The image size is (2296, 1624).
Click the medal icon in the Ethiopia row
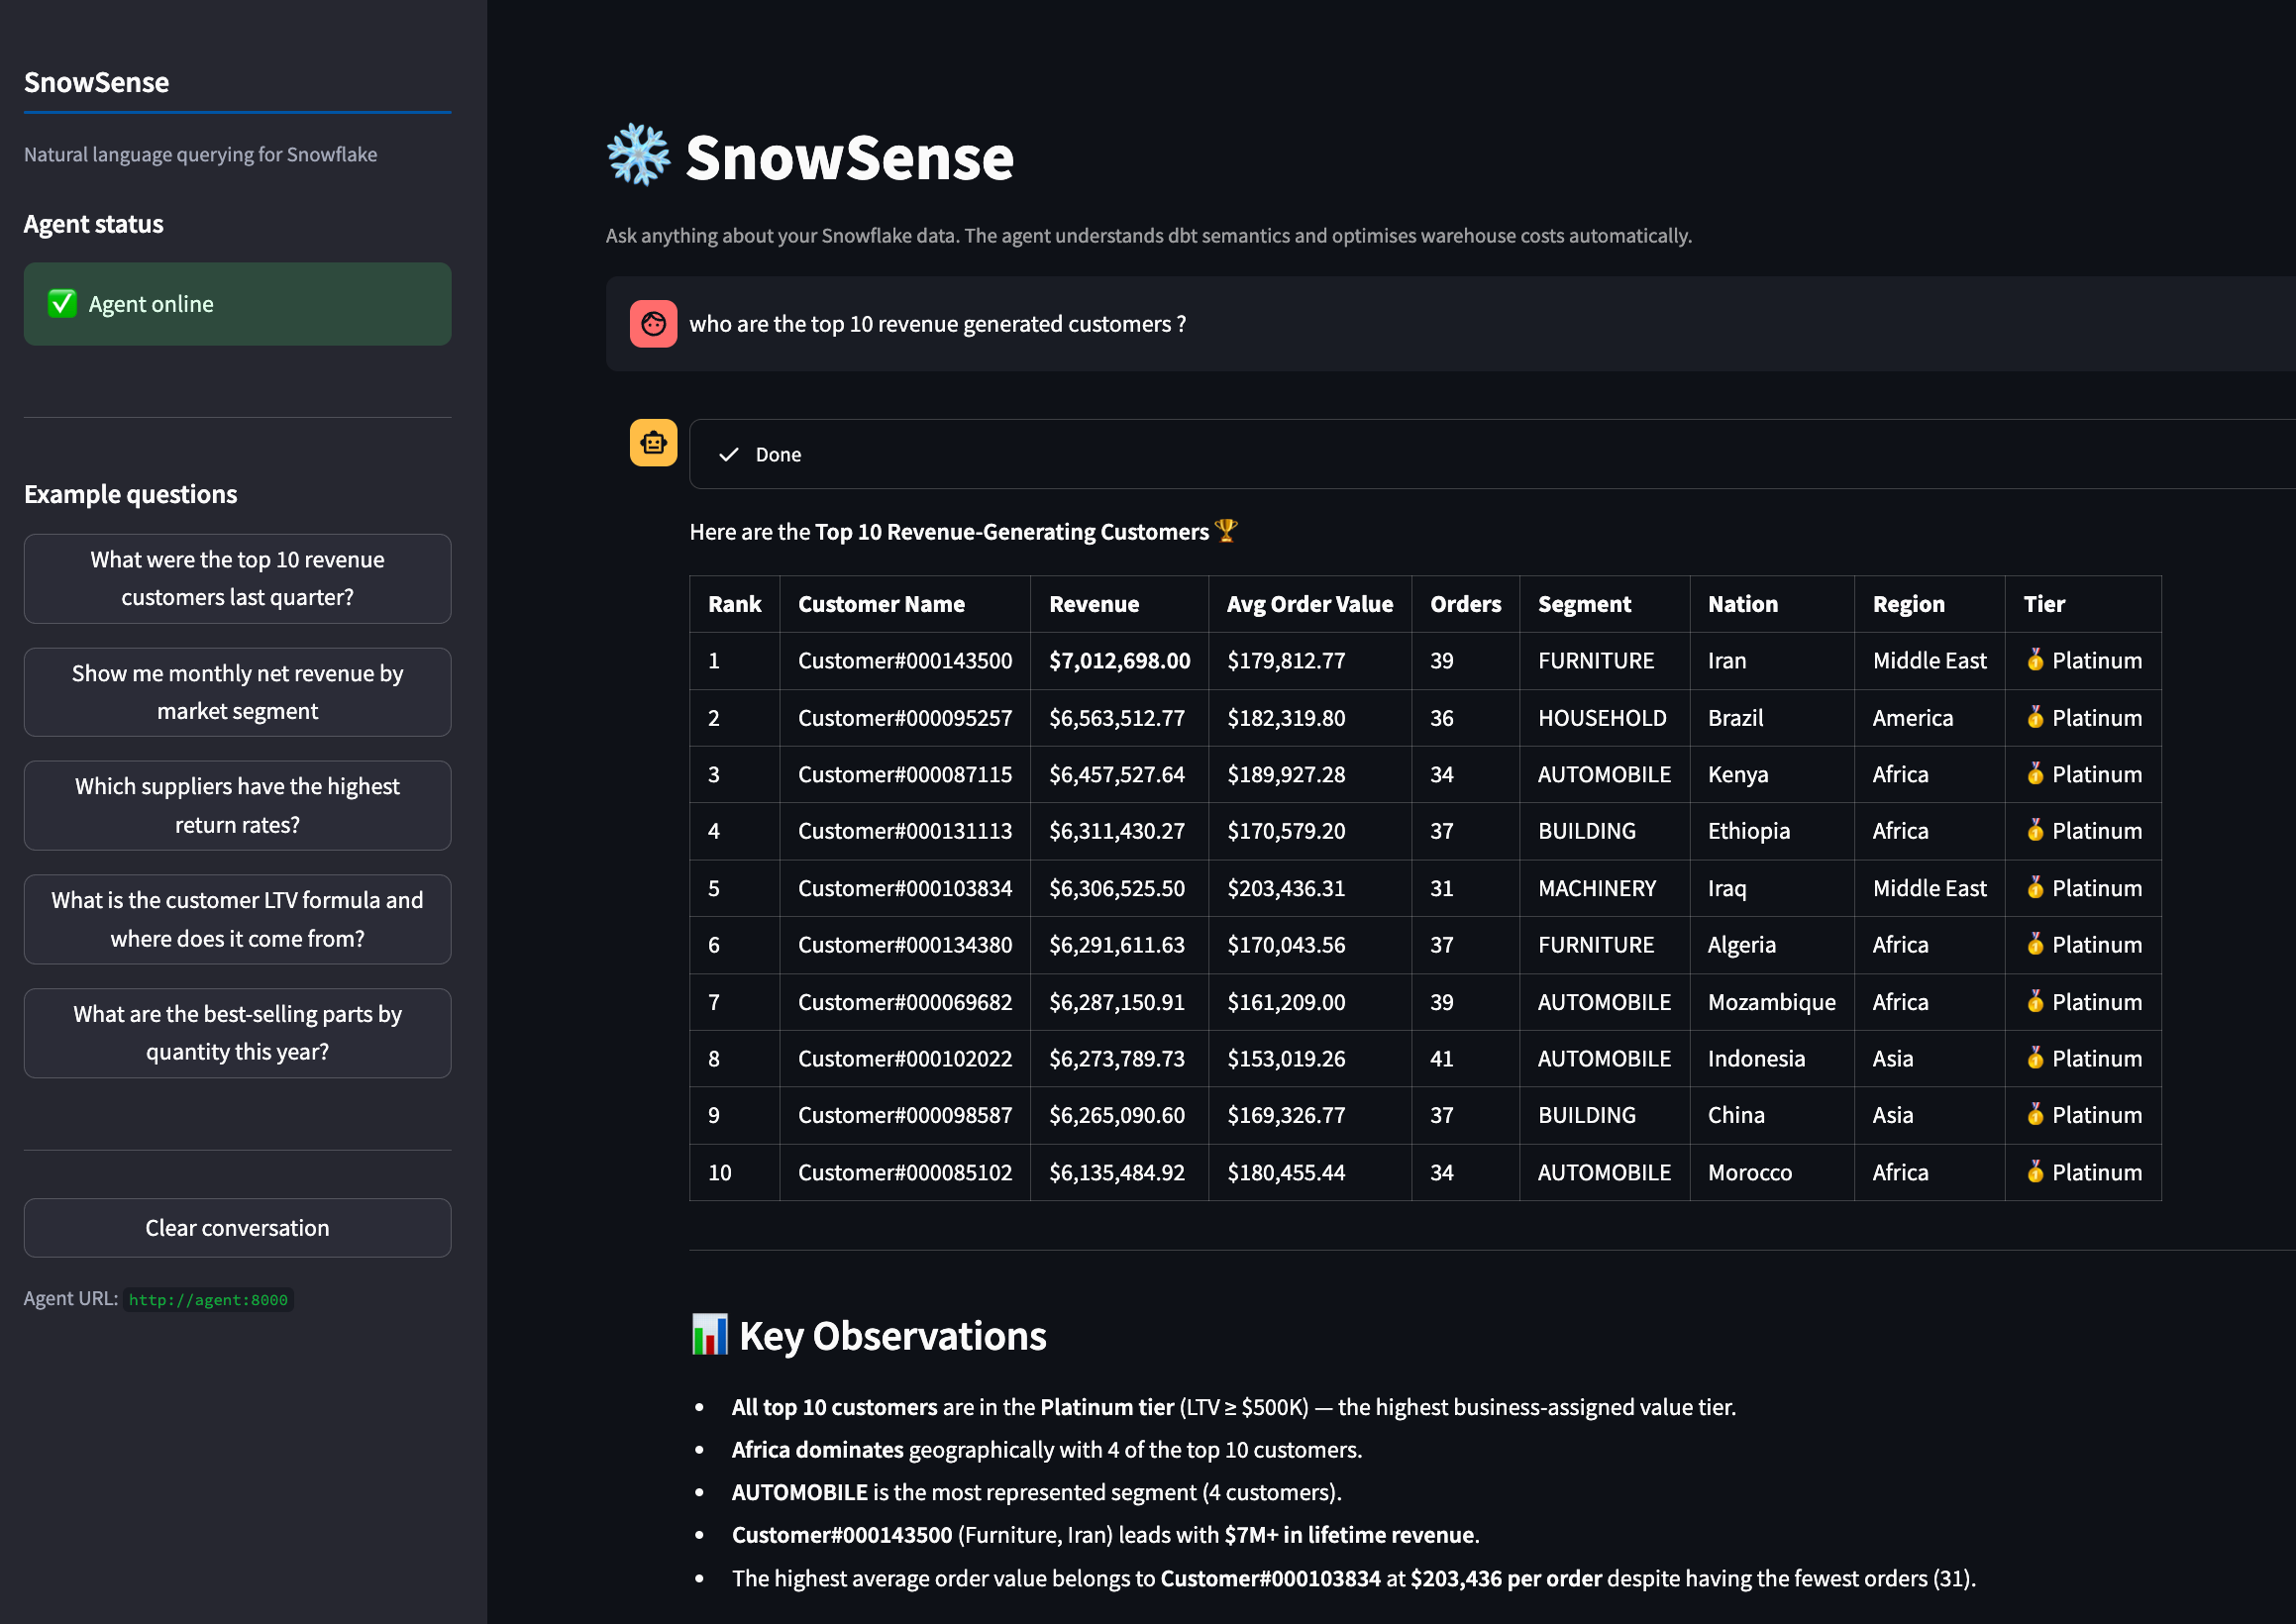coord(2035,831)
